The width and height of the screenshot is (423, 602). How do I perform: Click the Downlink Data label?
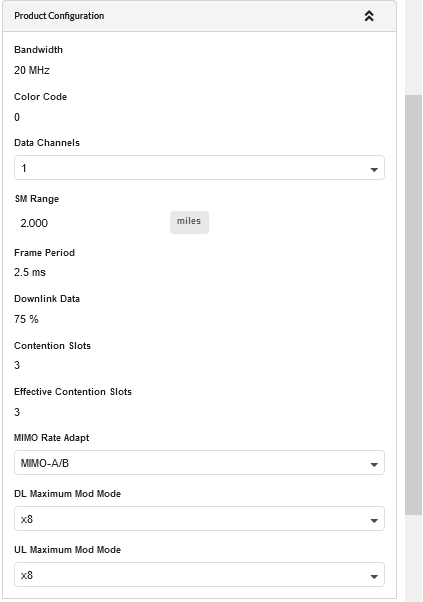47,298
